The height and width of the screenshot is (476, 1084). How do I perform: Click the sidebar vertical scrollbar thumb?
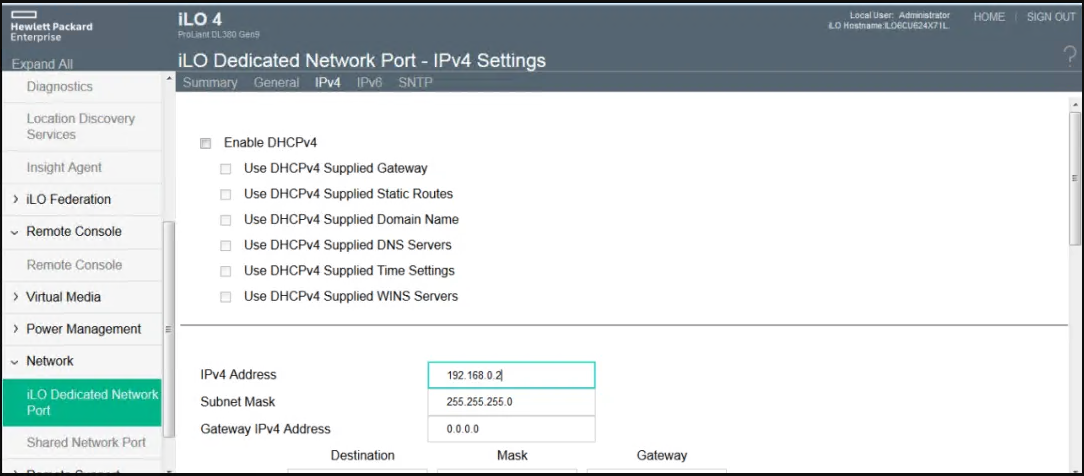(x=169, y=330)
